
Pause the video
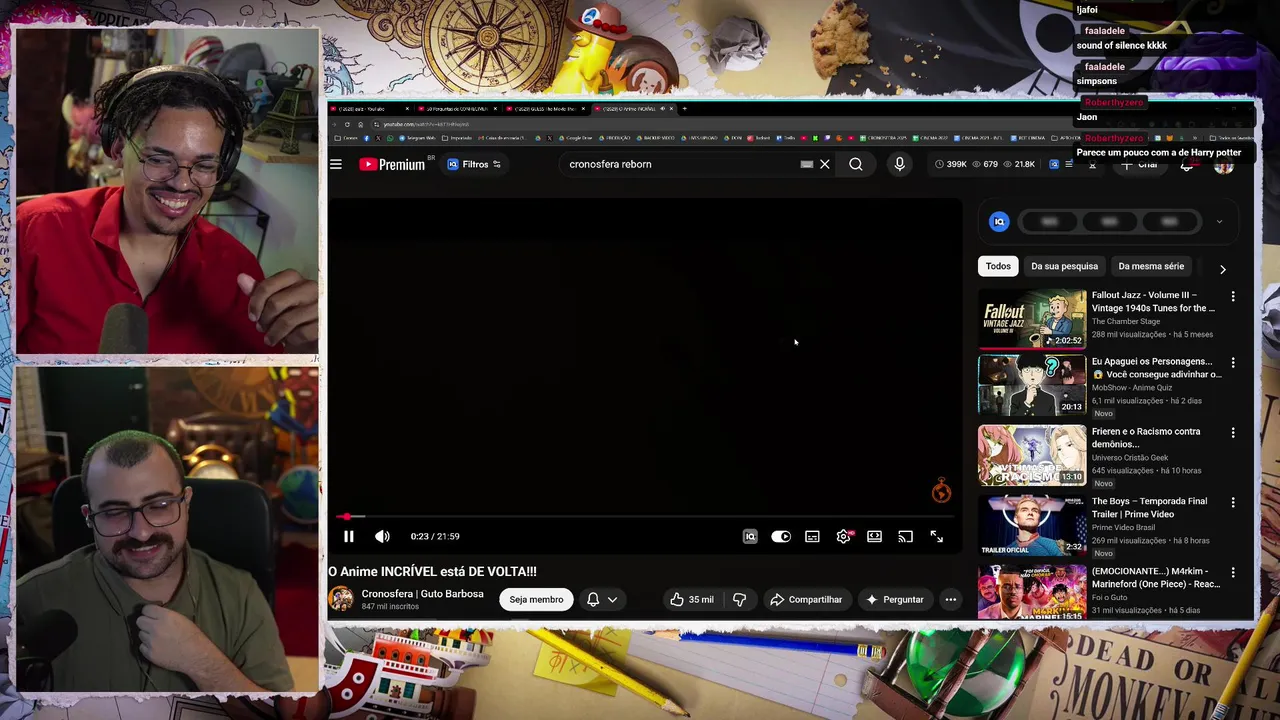coord(349,536)
